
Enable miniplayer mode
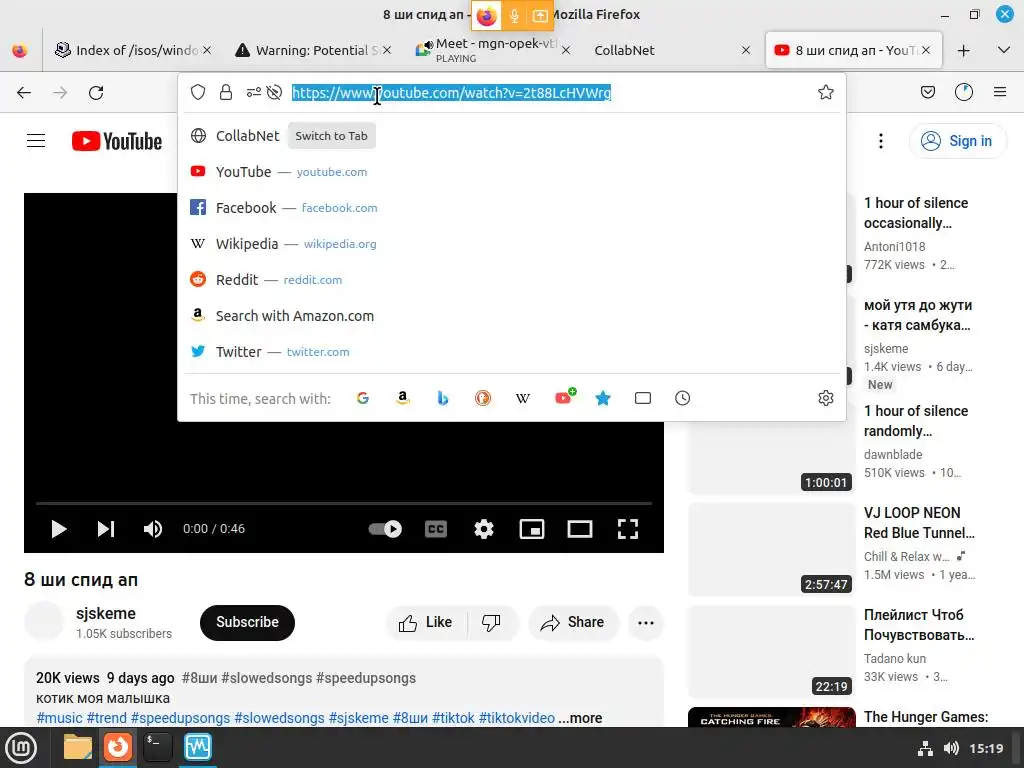tap(532, 529)
